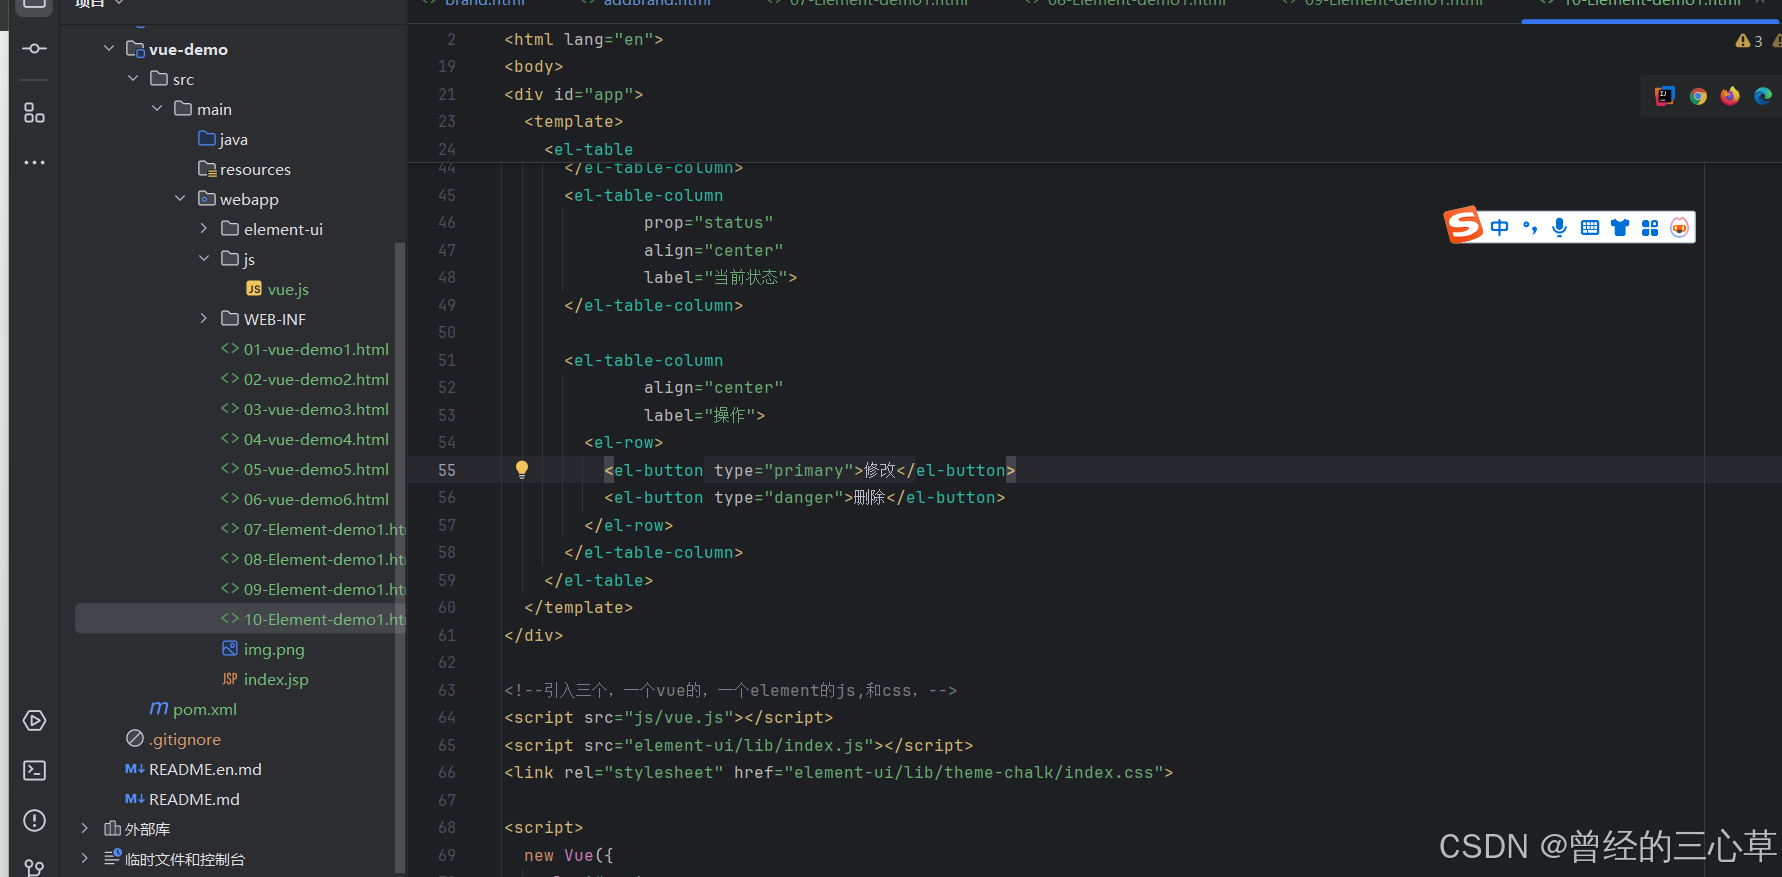Open preview in IntelliJ built-in browser icon
The width and height of the screenshot is (1782, 877).
[x=1665, y=96]
